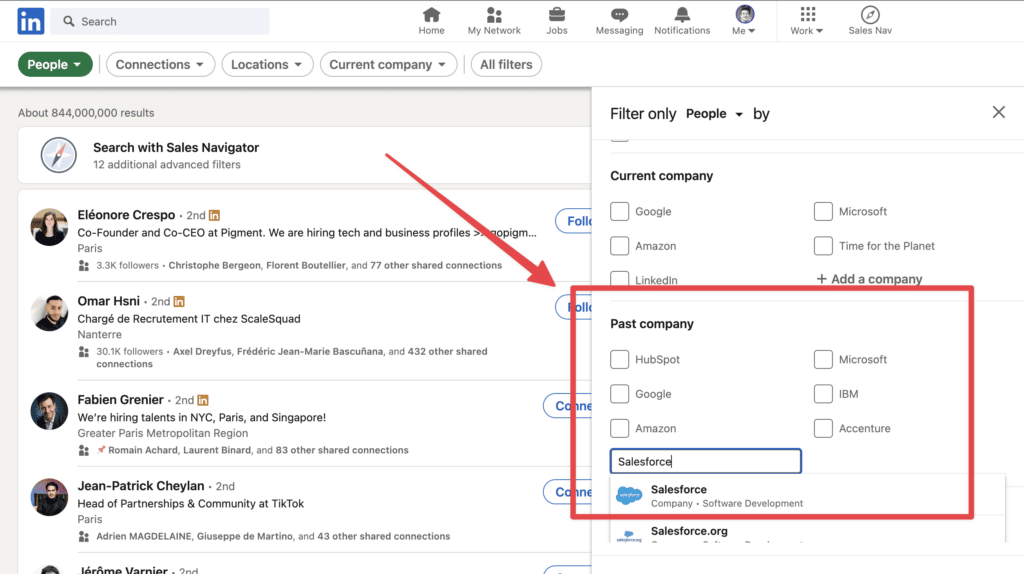
Task: Expand the People filter dropdown
Action: coord(55,65)
